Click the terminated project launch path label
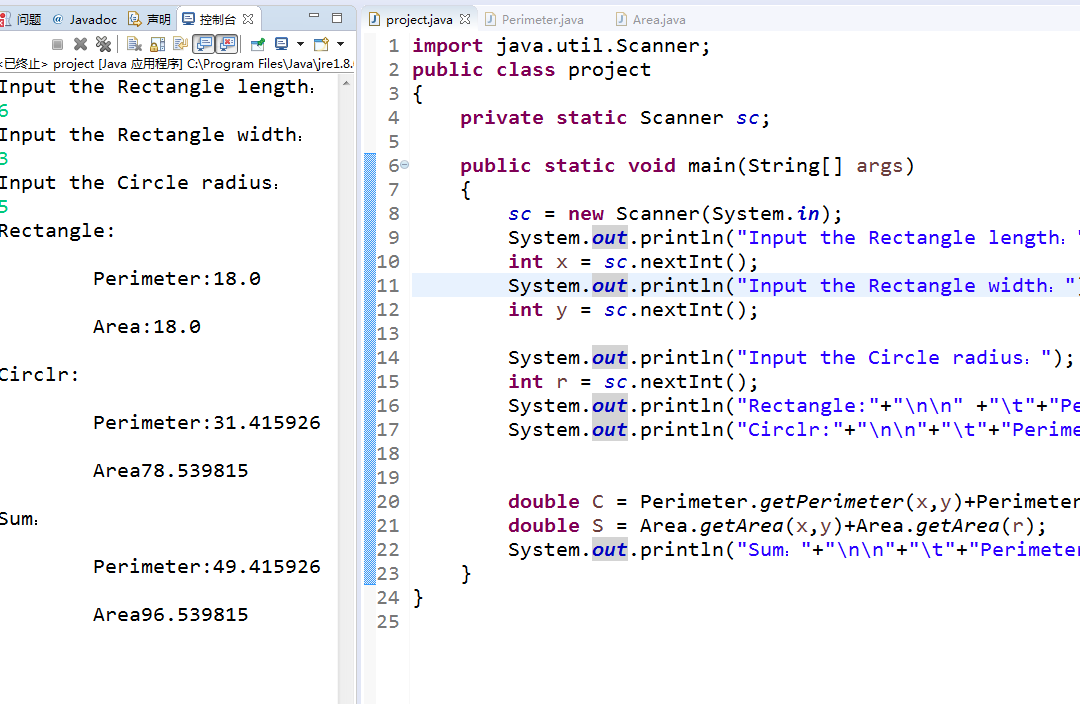The width and height of the screenshot is (1080, 704). coord(176,64)
